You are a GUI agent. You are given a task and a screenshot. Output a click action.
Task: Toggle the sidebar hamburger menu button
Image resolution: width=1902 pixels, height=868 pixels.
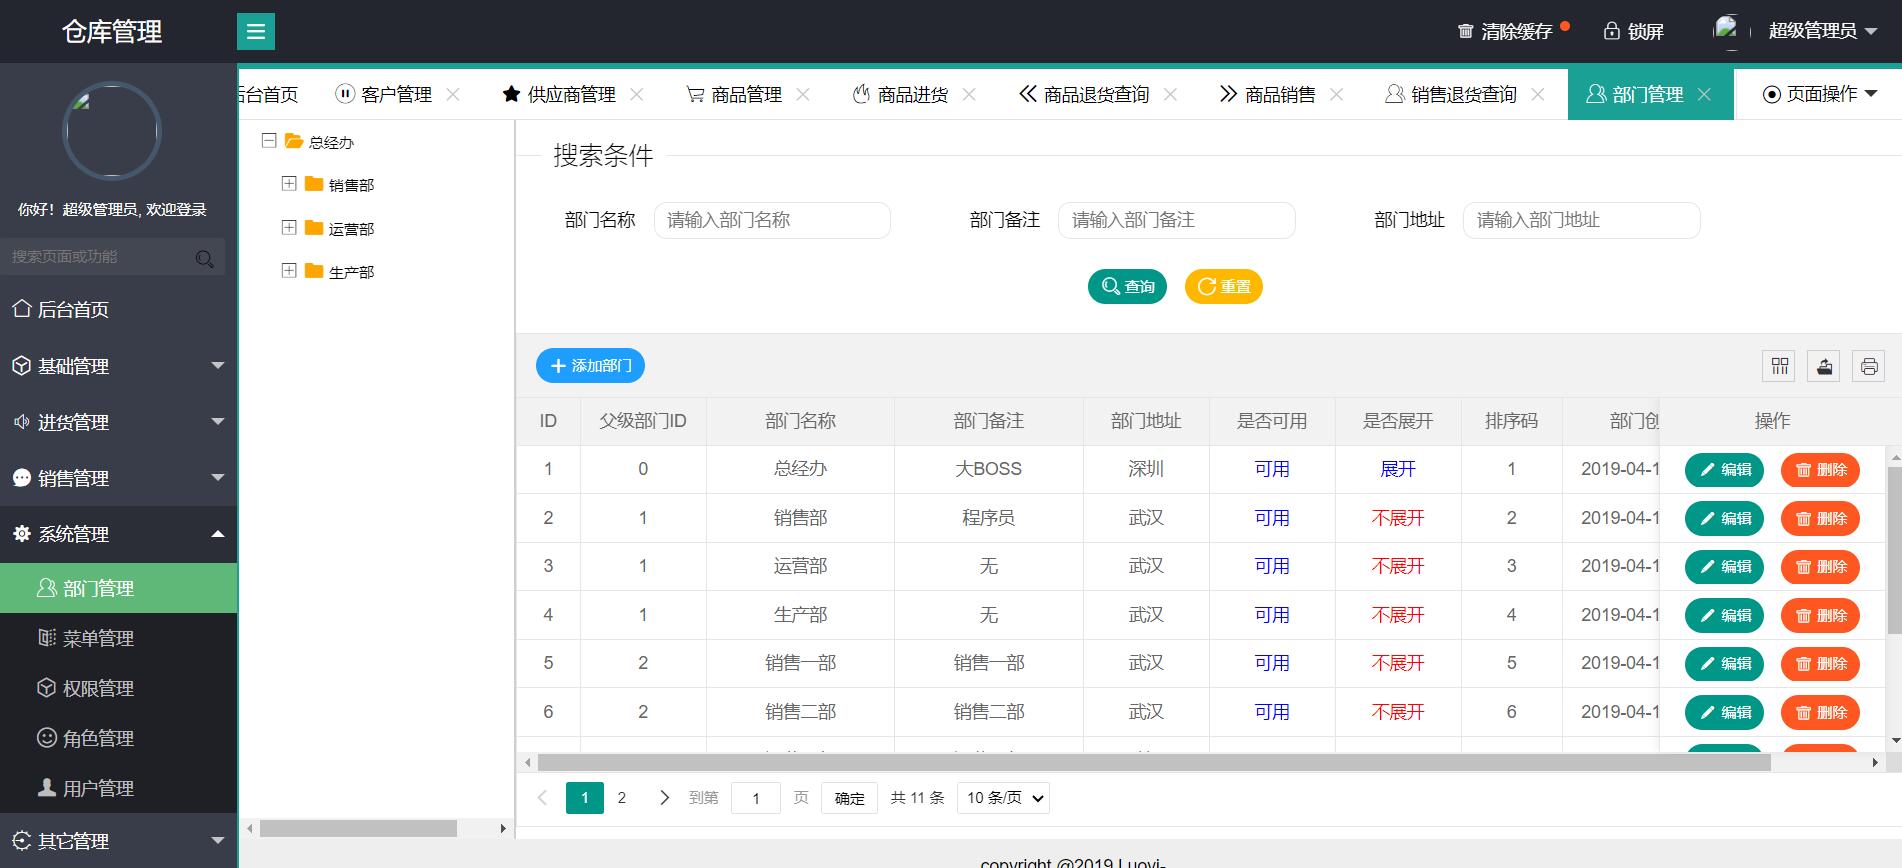[256, 31]
